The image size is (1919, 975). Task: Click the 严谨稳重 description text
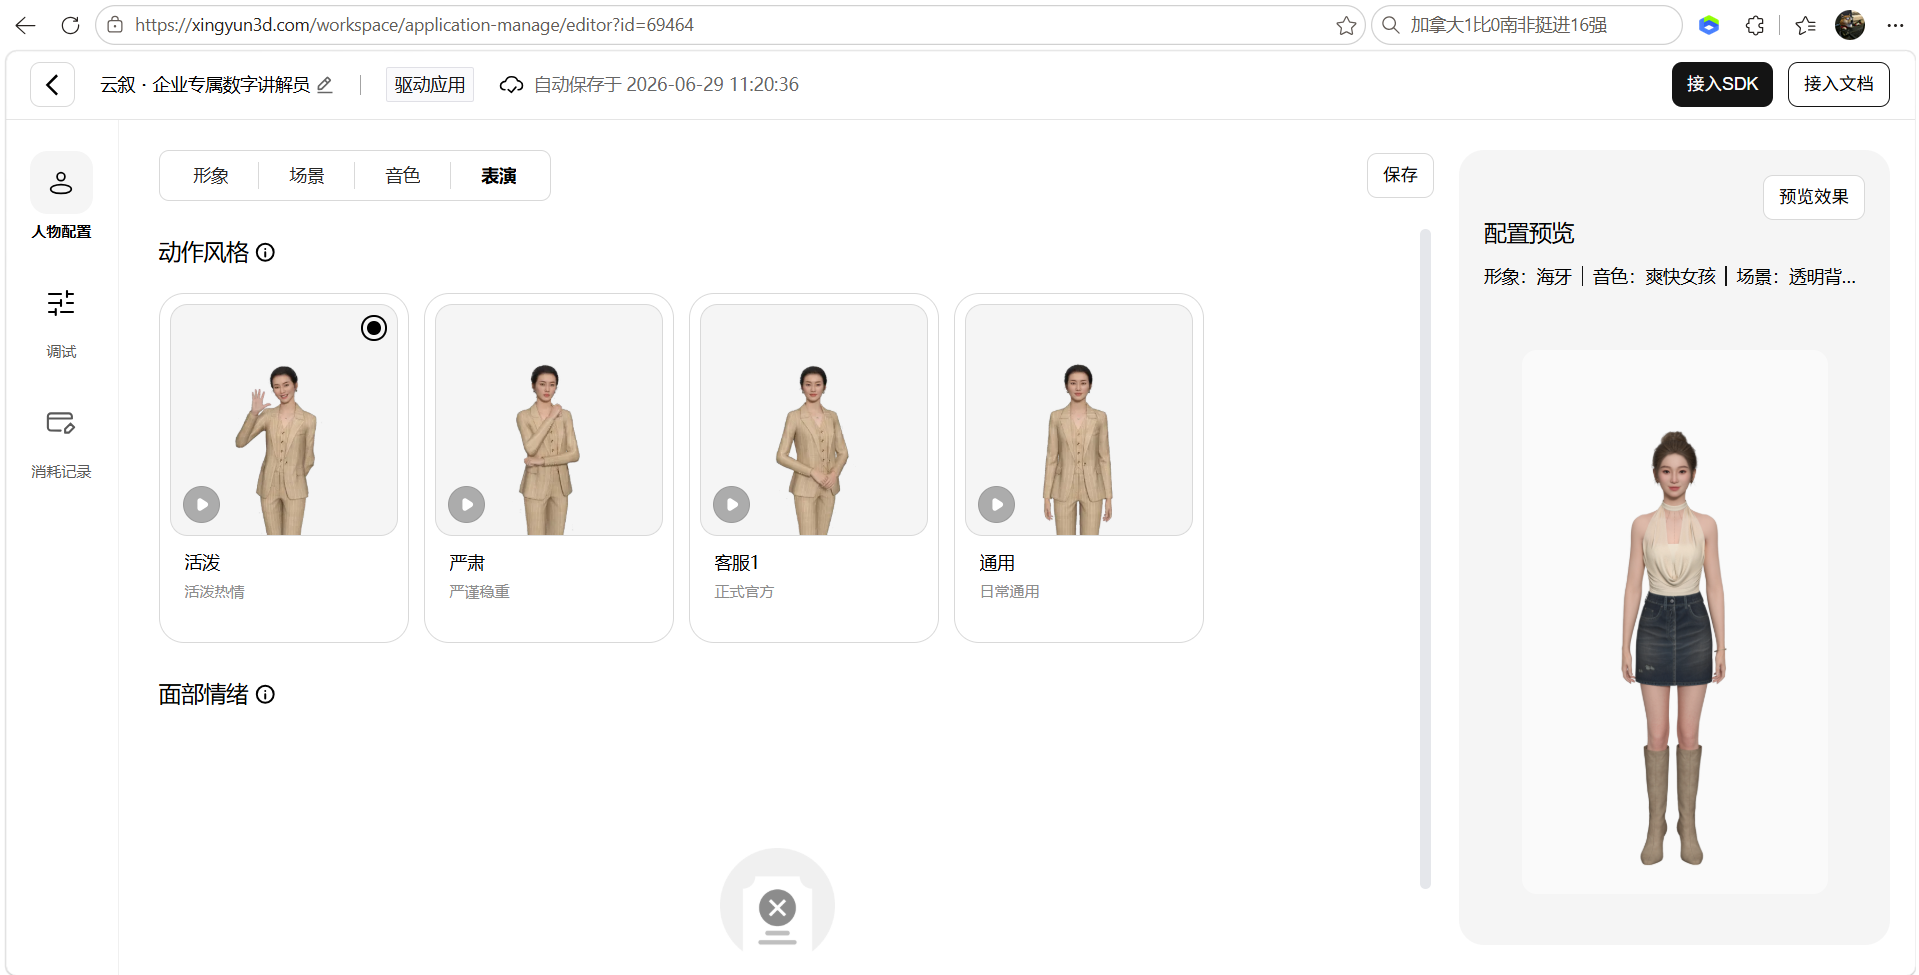479,592
